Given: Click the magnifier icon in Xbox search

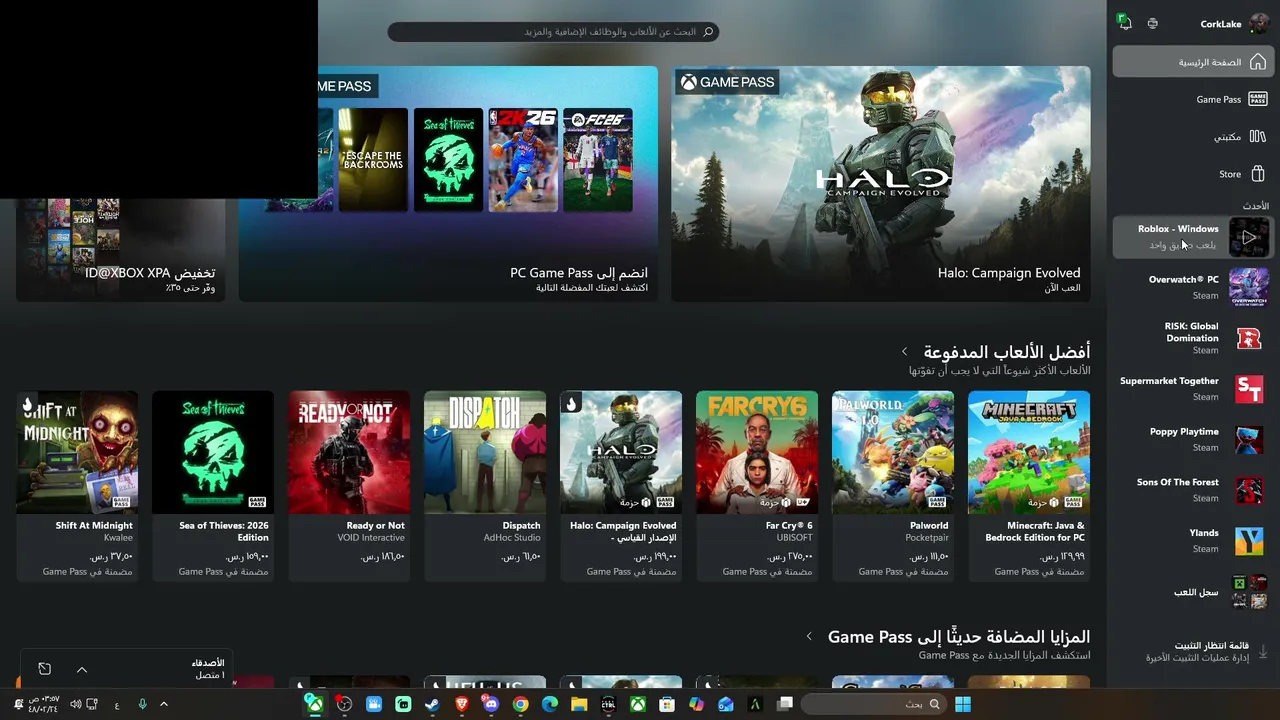Looking at the screenshot, I should point(708,32).
